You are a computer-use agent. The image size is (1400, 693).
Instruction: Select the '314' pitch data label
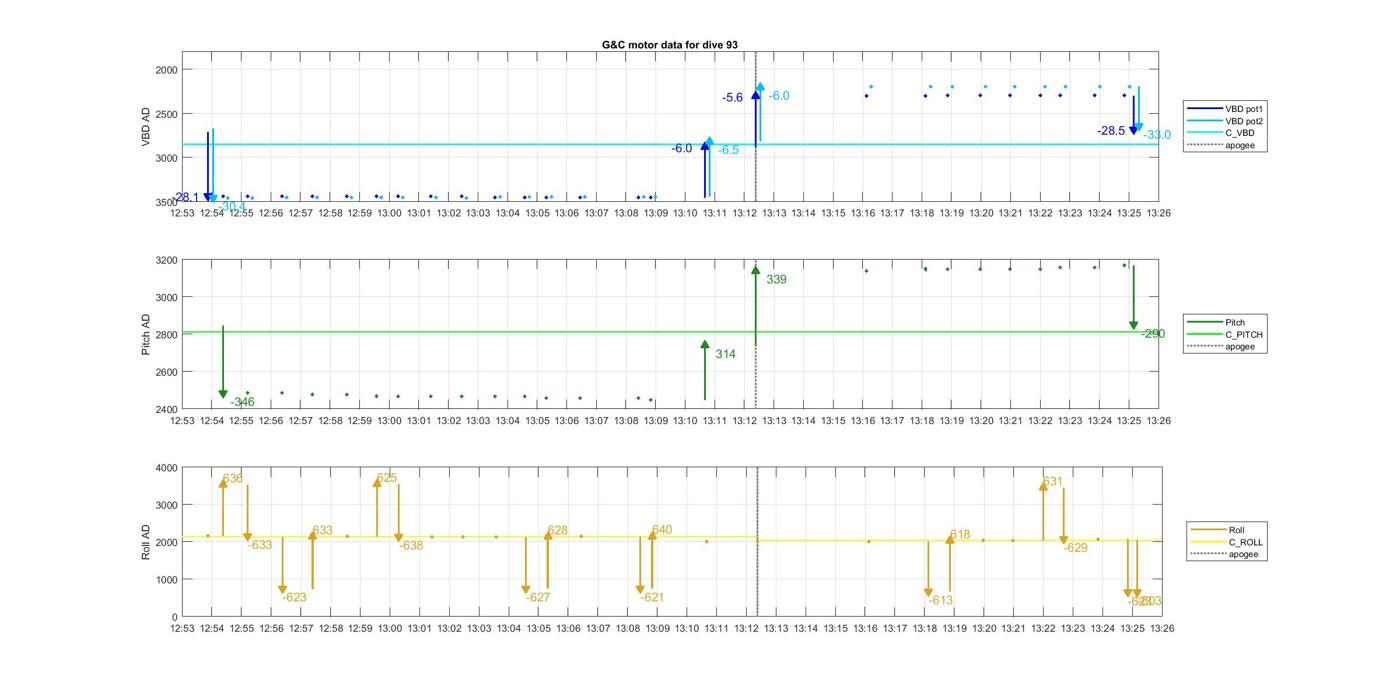725,354
